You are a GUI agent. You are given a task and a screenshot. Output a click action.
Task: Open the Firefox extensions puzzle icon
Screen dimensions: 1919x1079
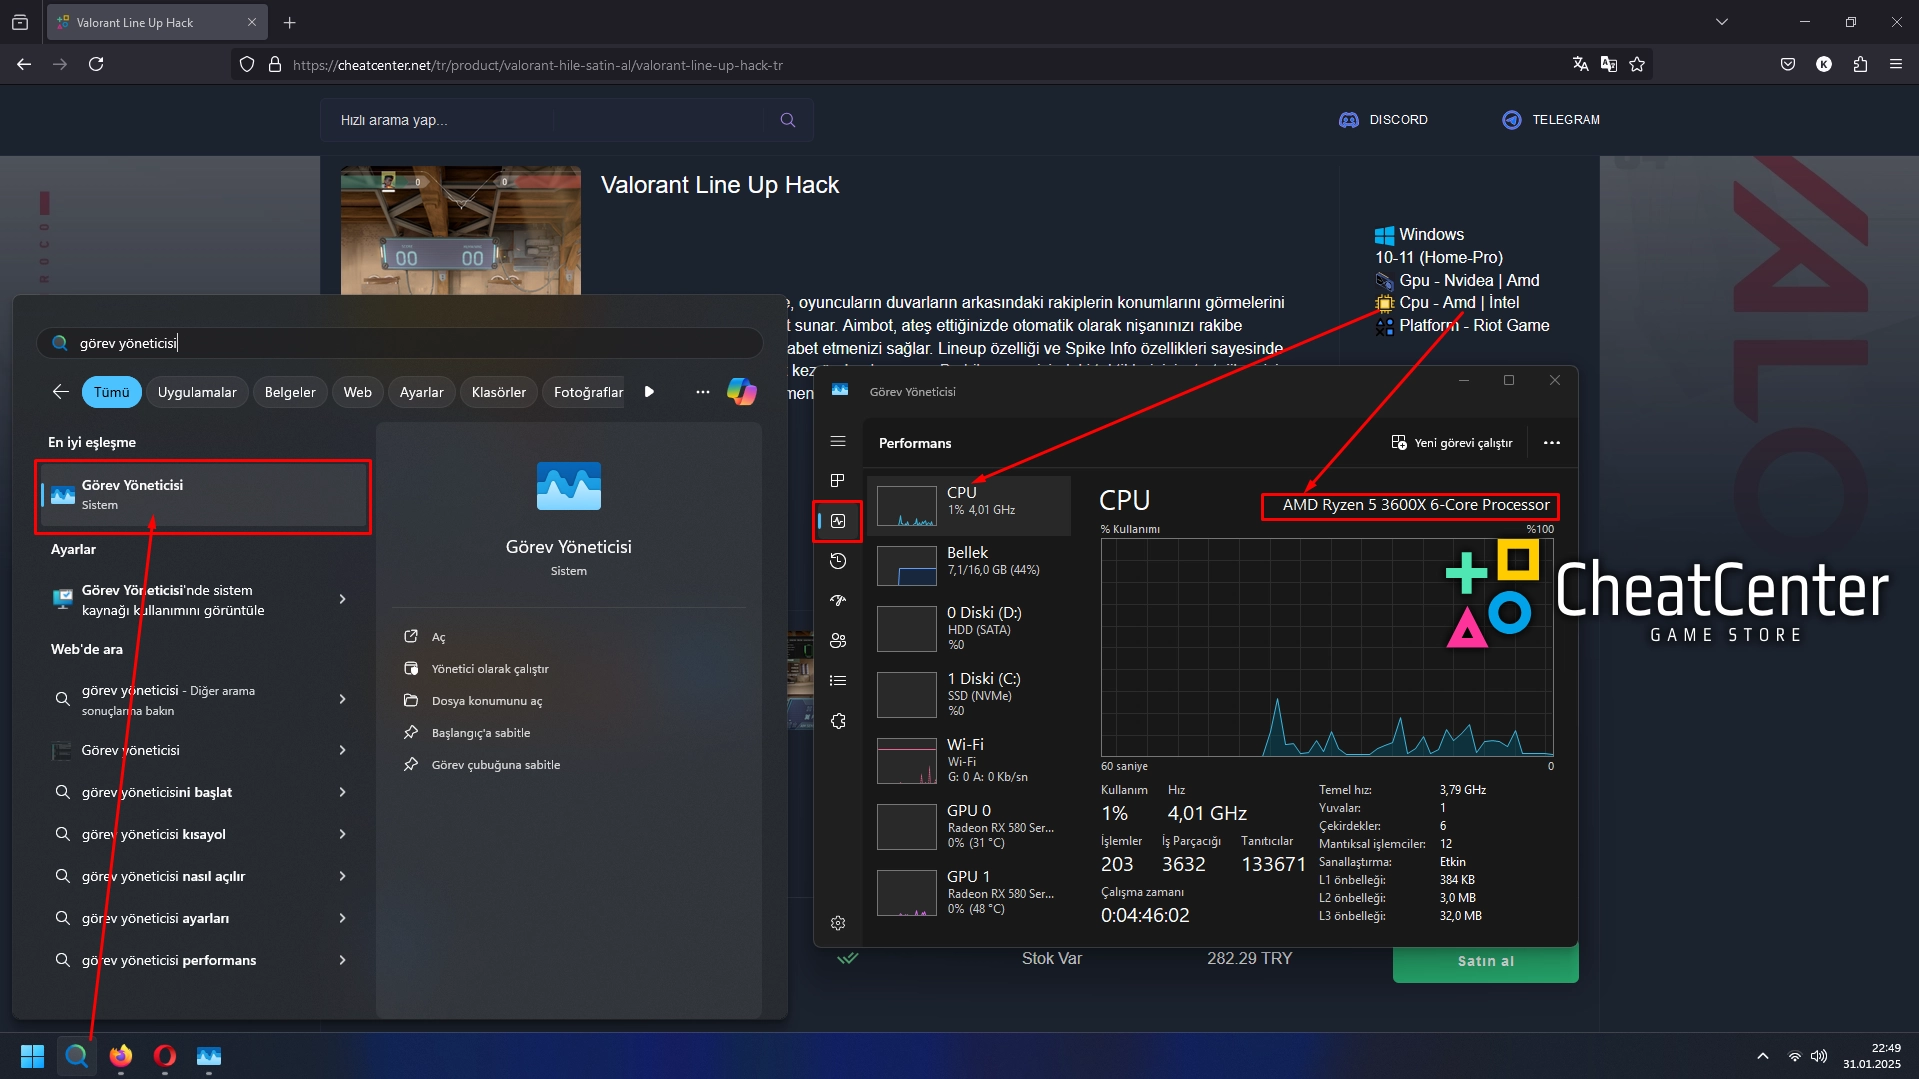point(1860,64)
